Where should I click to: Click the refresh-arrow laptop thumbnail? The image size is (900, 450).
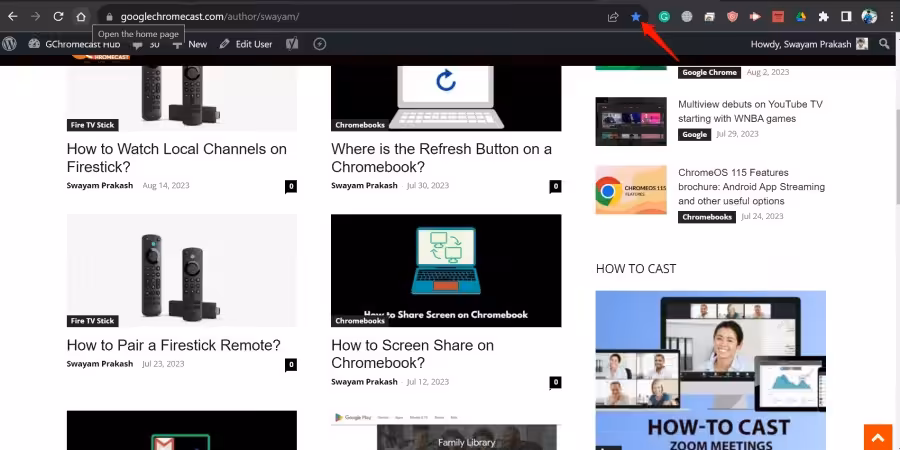446,98
